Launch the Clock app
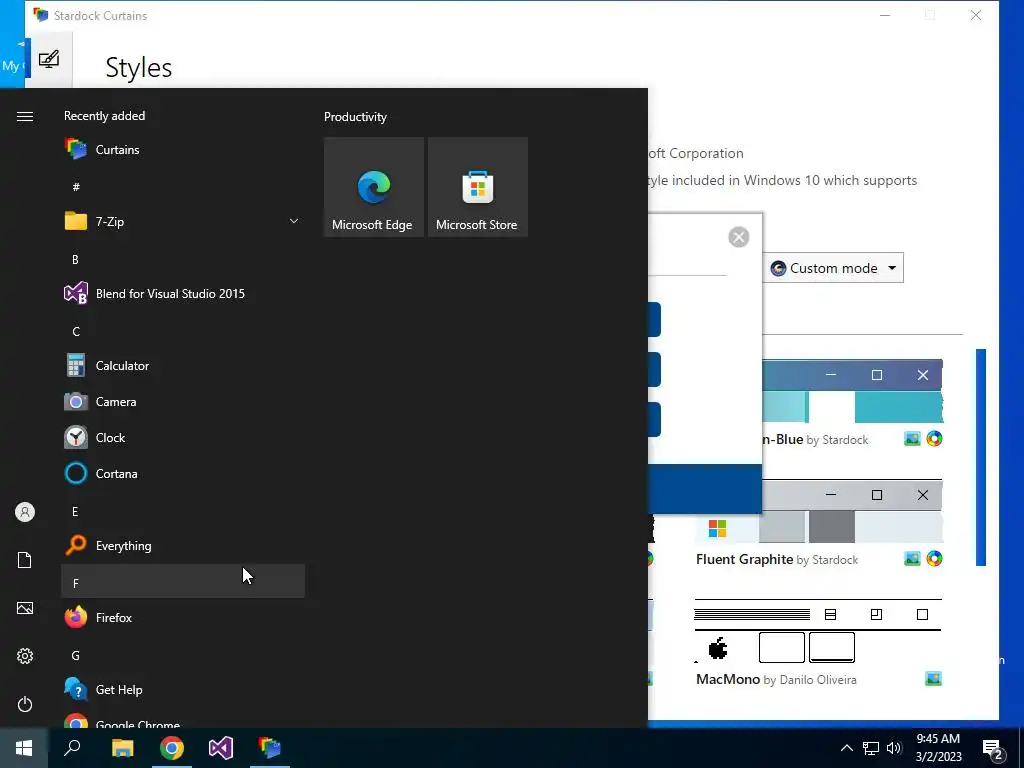 coord(183,438)
